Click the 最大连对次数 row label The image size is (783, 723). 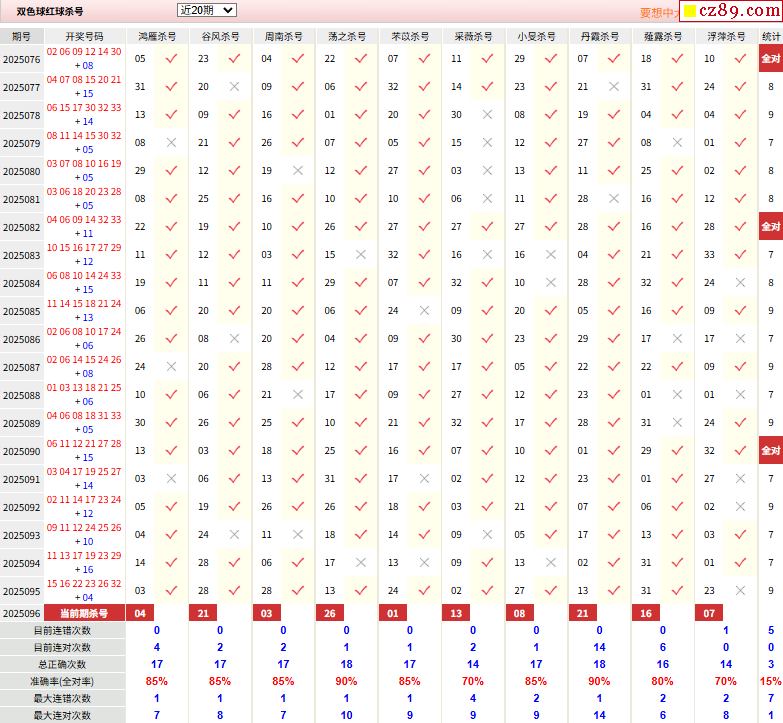[x=62, y=715]
